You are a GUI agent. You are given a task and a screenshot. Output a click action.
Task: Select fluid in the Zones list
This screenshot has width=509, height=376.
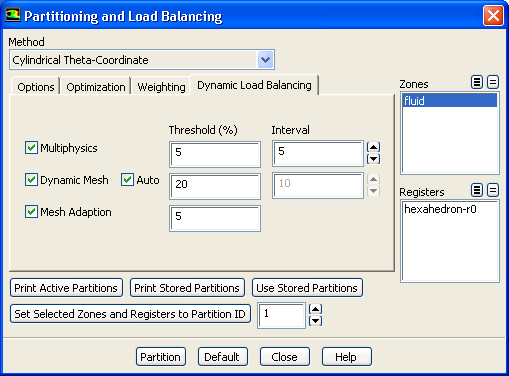[450, 101]
